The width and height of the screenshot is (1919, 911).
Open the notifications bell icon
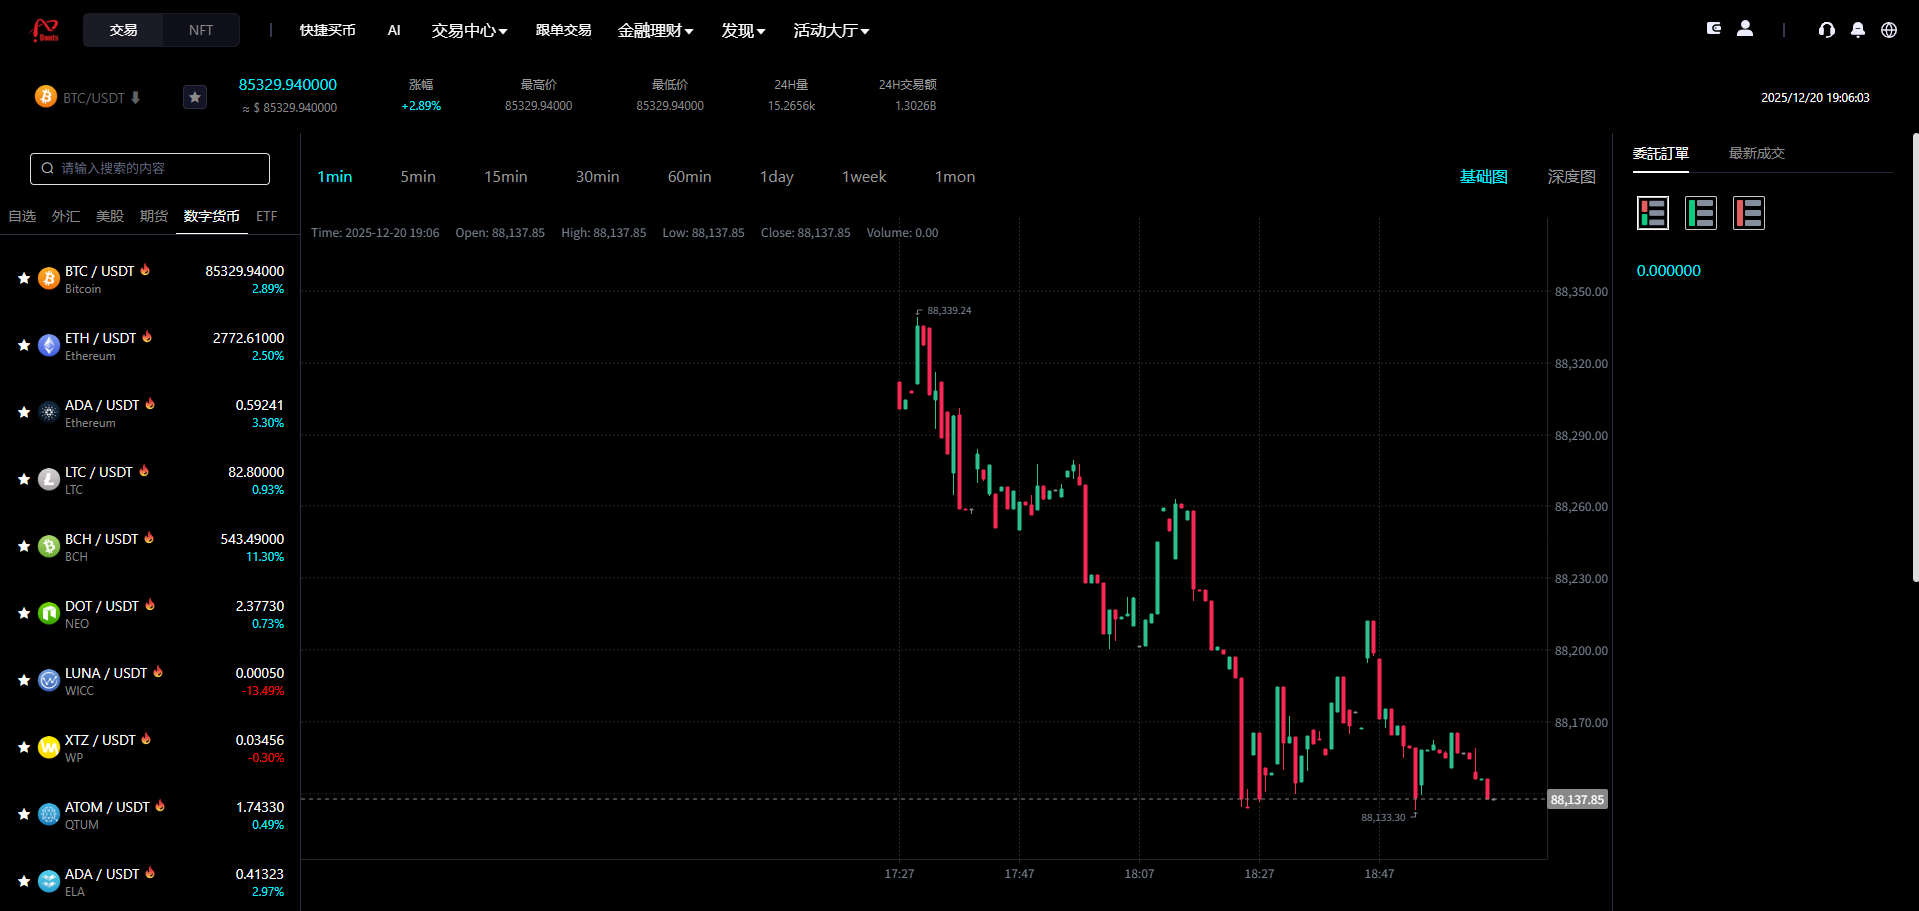1857,31
